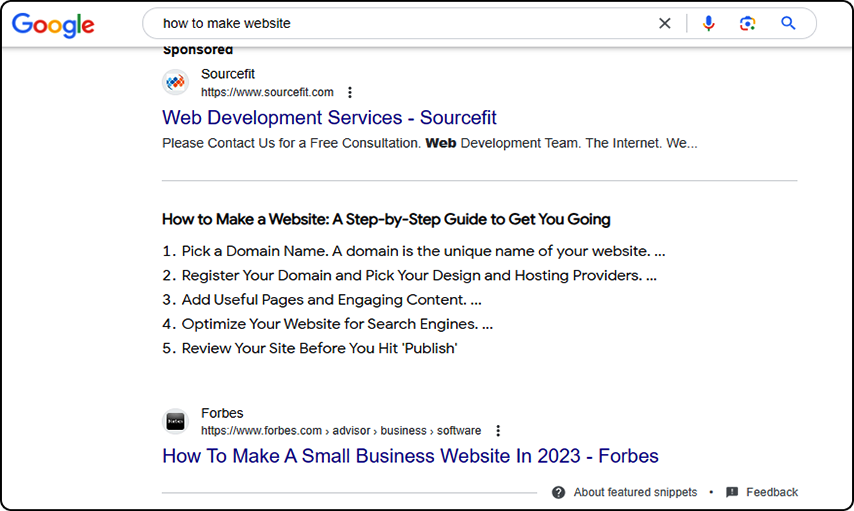Start voice search with the microphone icon

pos(708,23)
